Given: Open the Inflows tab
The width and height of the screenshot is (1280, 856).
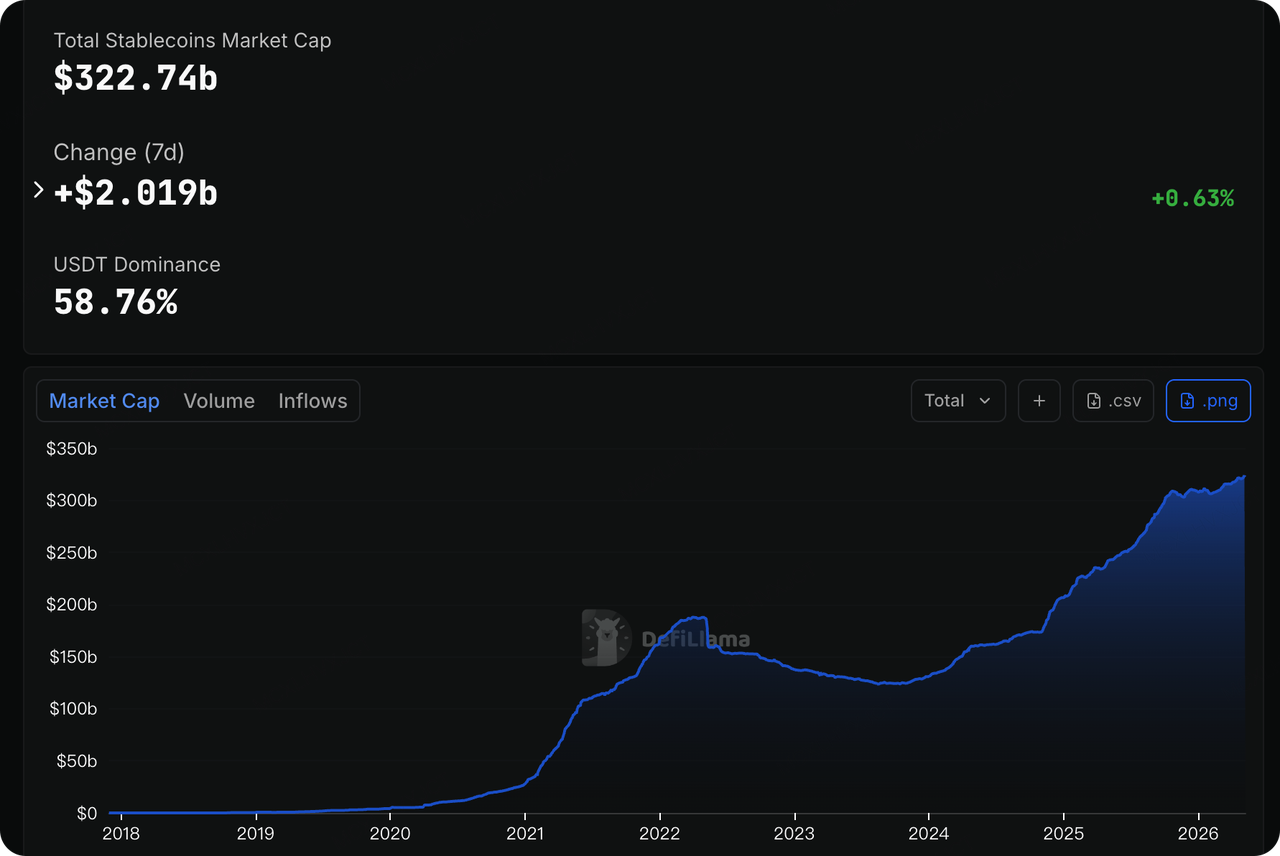Looking at the screenshot, I should (313, 401).
